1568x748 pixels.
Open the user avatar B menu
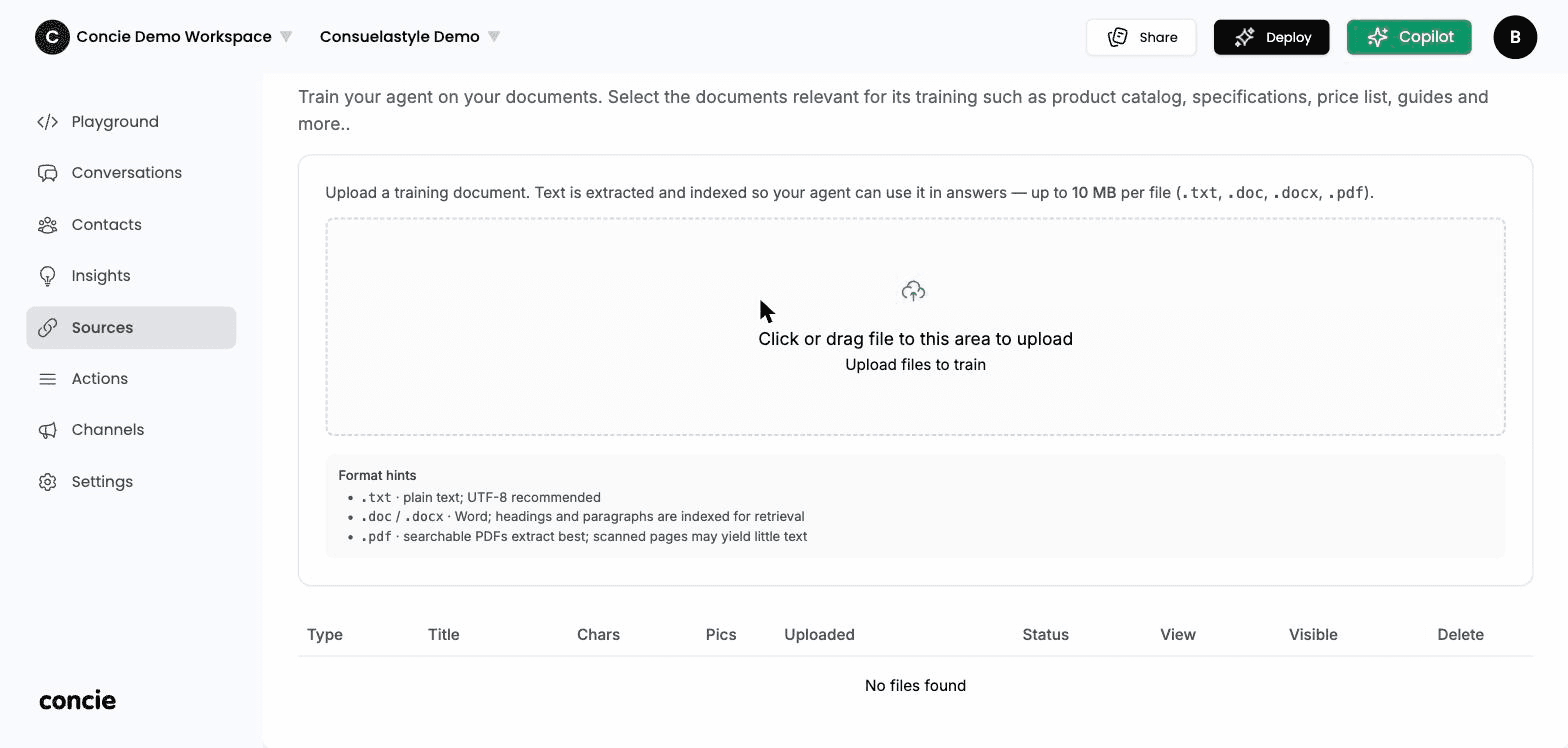[x=1515, y=37]
